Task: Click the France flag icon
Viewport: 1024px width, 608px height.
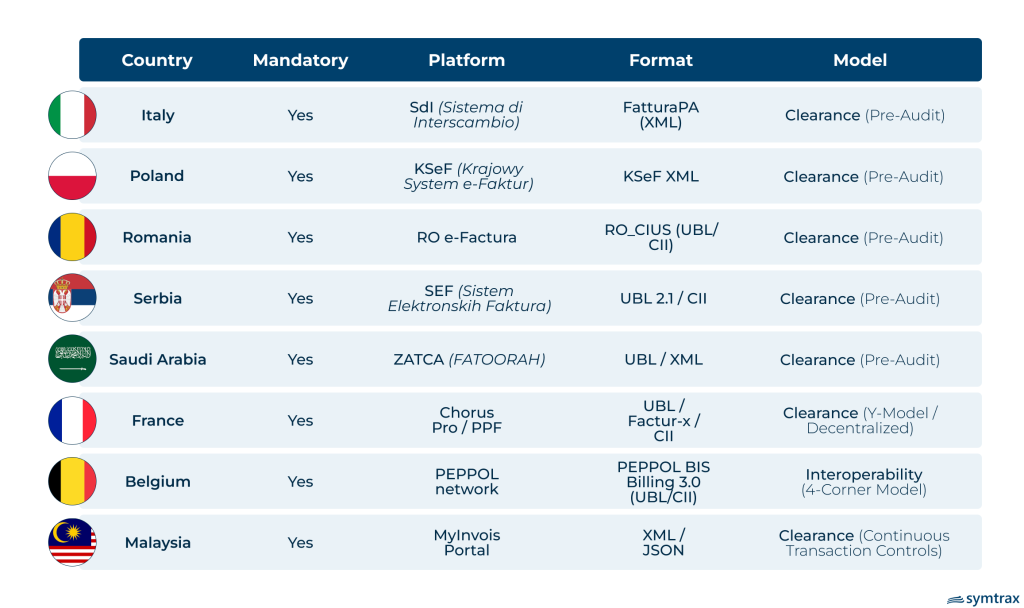Action: [72, 420]
